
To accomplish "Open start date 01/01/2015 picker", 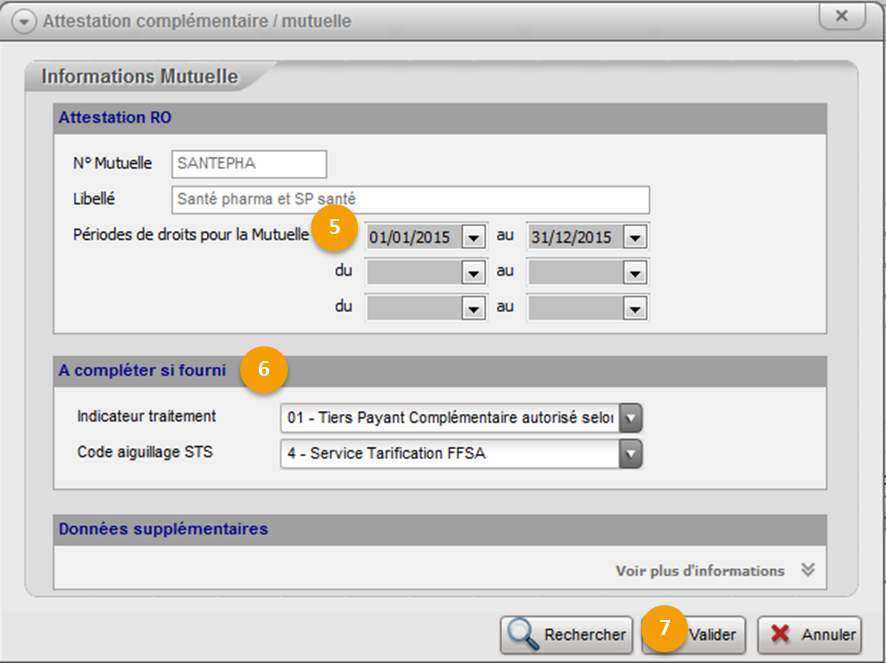I will (x=473, y=238).
